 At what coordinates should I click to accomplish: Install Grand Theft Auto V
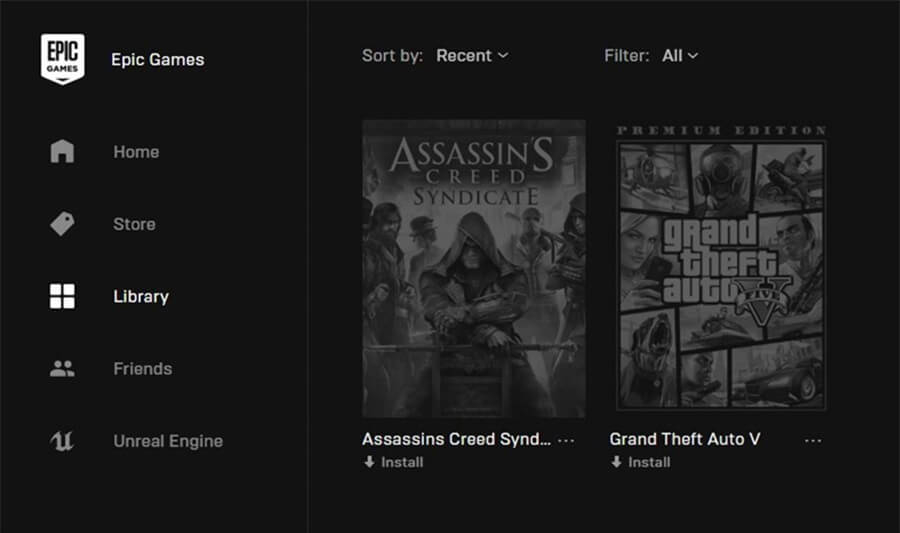[x=640, y=462]
